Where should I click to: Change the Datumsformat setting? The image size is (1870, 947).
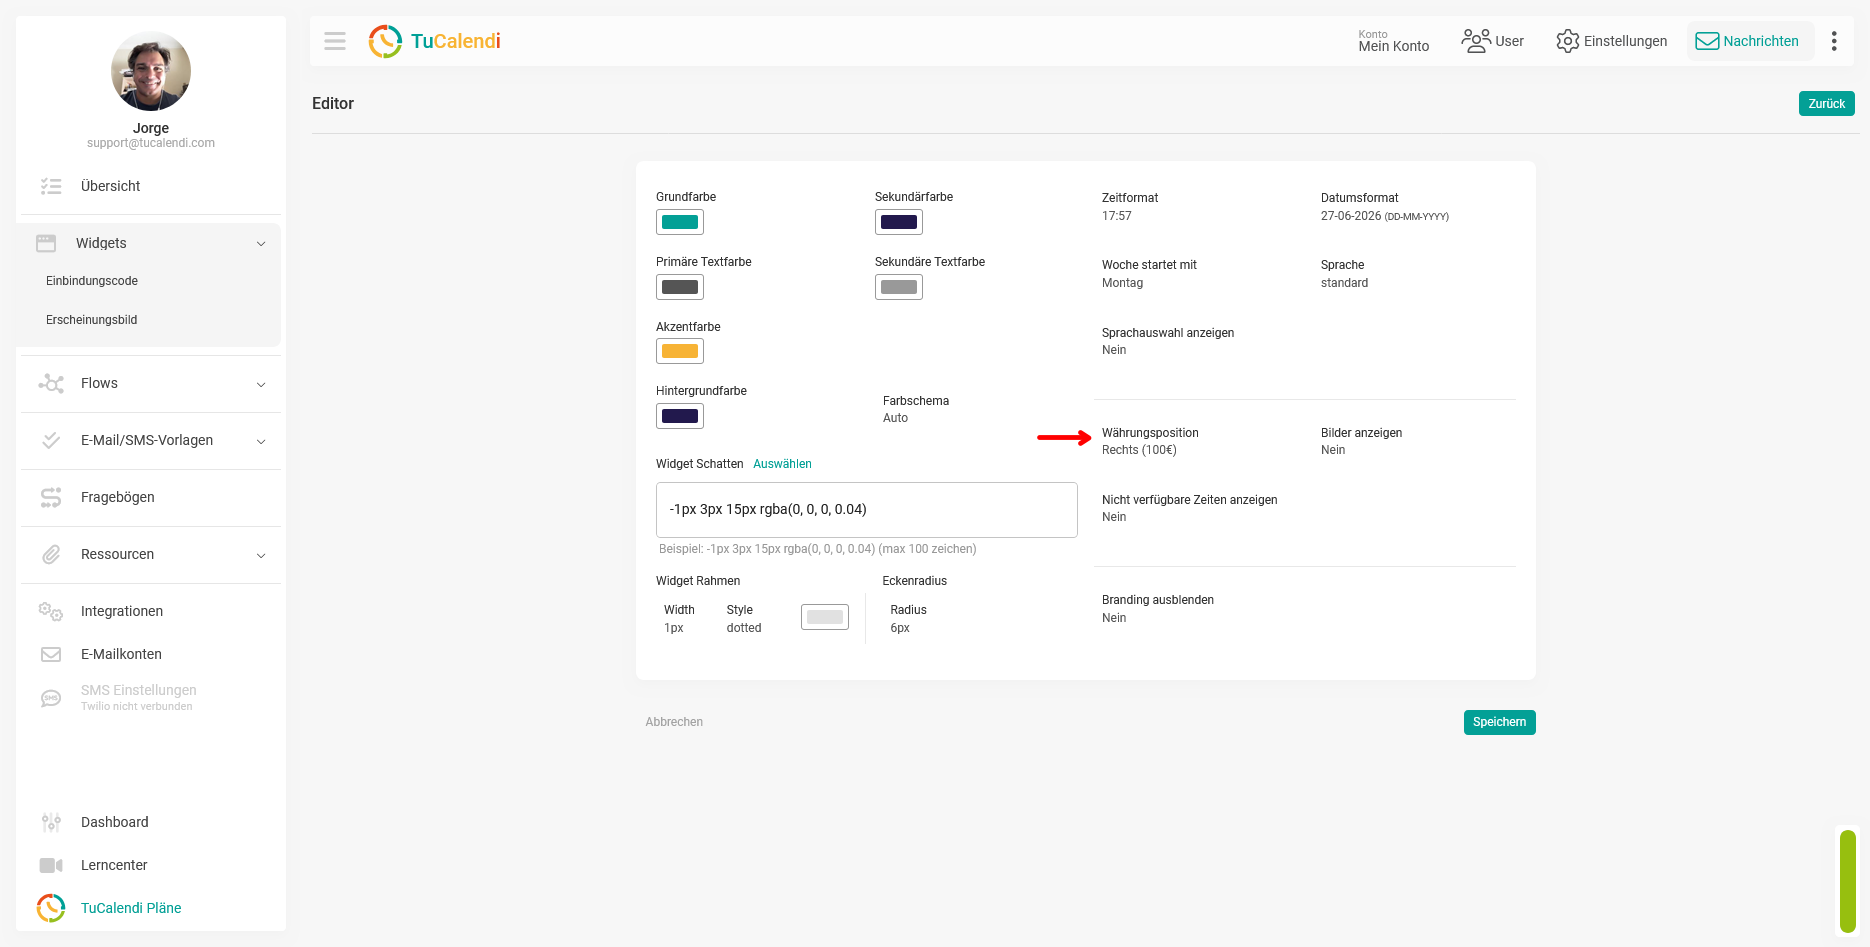[x=1385, y=207]
